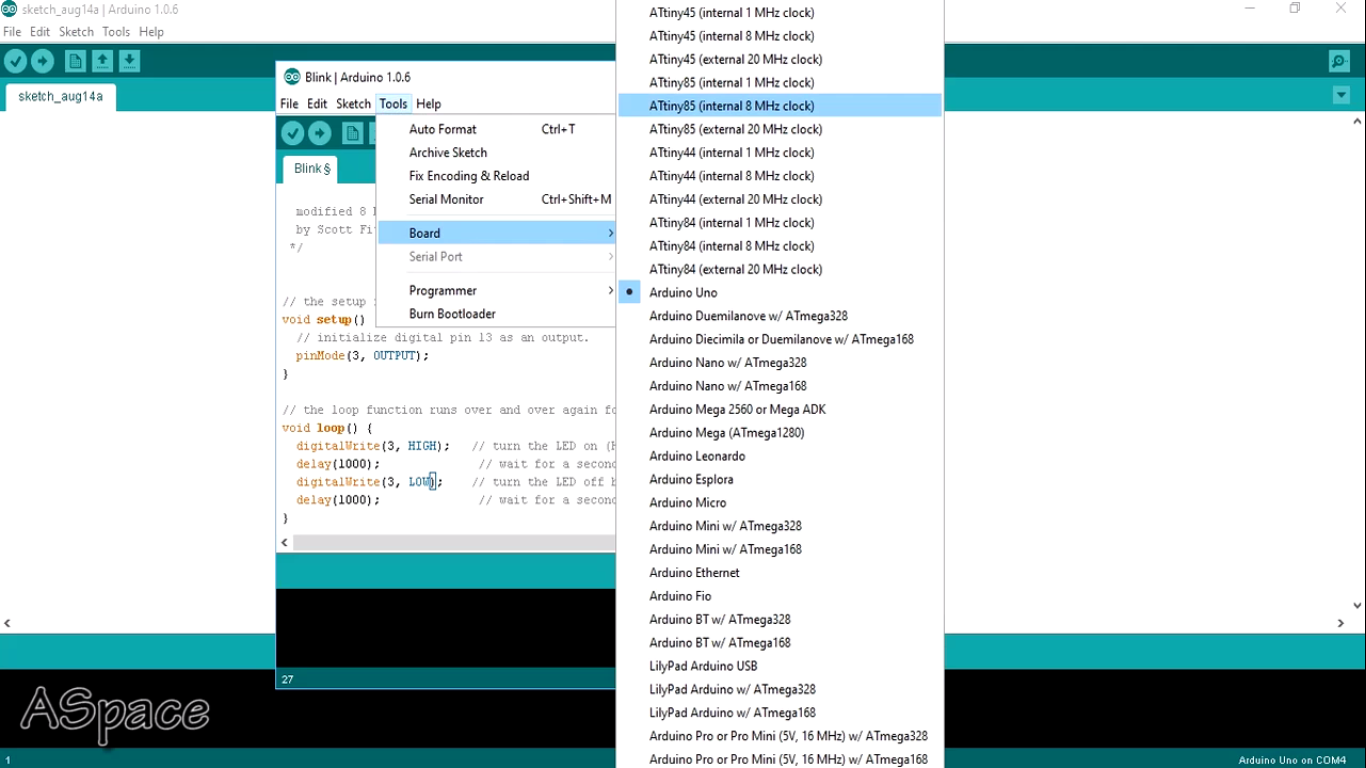
Task: Select ATtiny45 (internal 8 MHz clock) board
Action: tap(780, 36)
